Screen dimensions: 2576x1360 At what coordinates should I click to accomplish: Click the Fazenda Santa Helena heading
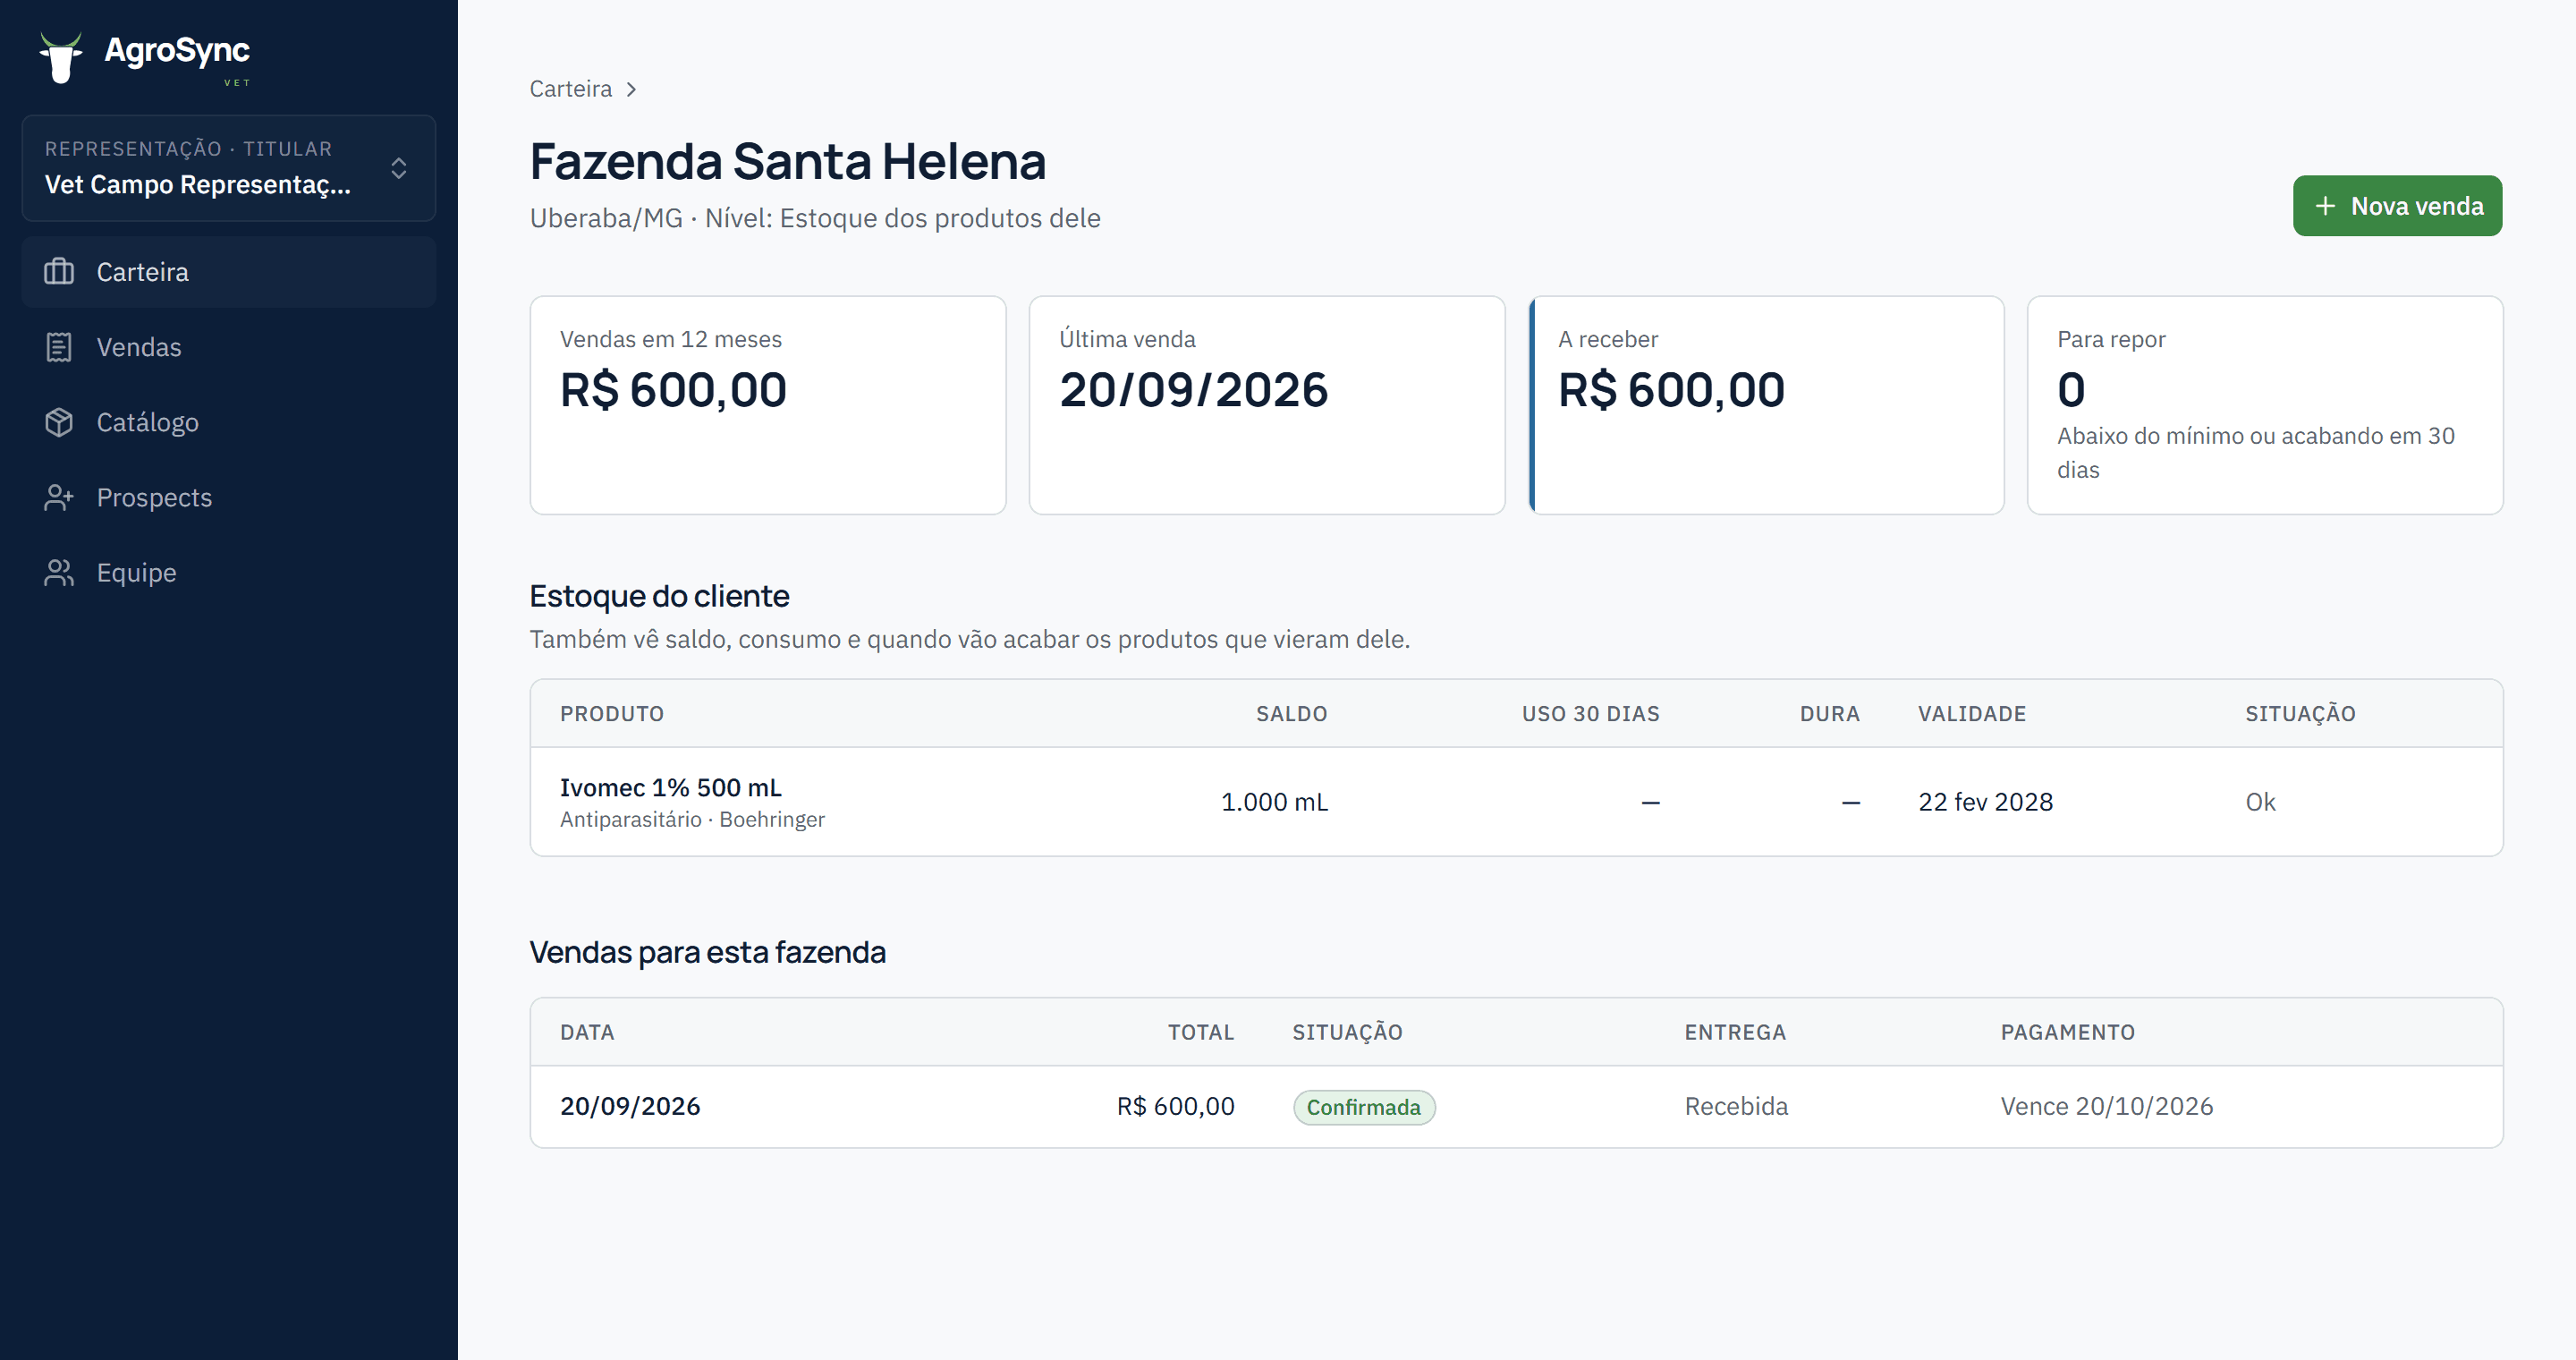coord(787,161)
